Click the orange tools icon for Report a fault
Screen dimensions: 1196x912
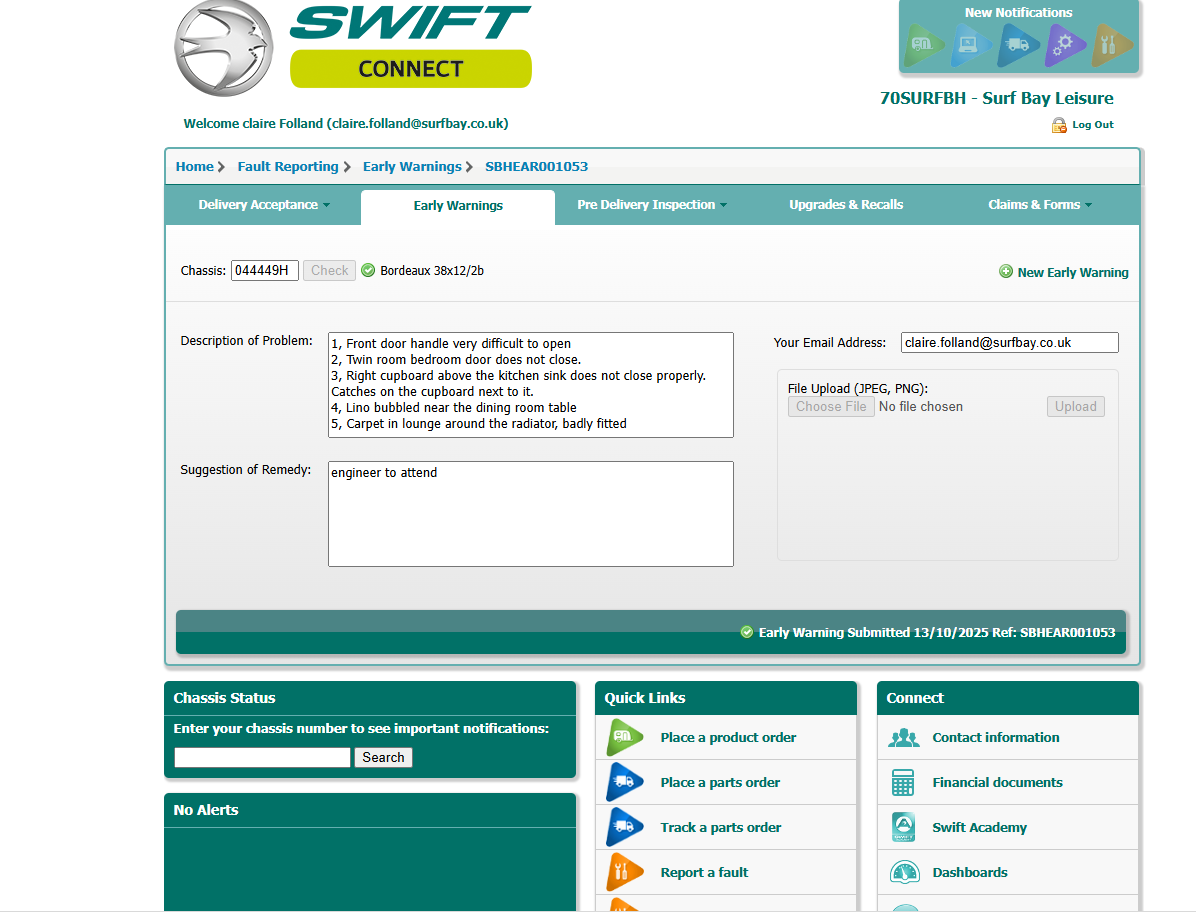625,872
